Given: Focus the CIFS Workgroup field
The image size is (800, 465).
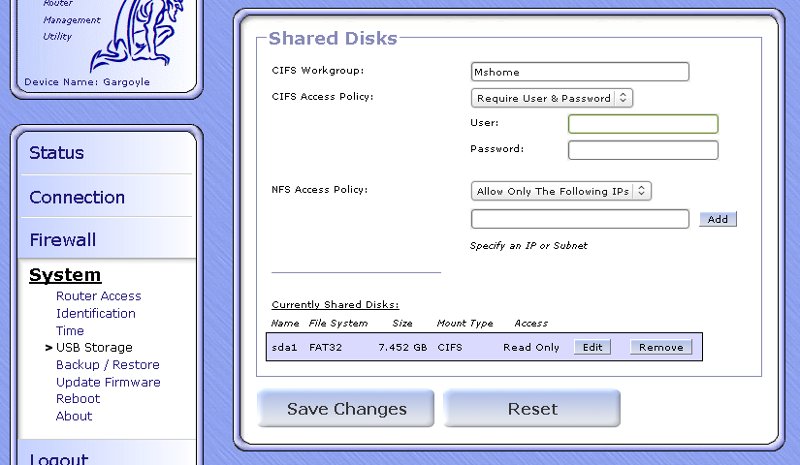Looking at the screenshot, I should (x=580, y=72).
